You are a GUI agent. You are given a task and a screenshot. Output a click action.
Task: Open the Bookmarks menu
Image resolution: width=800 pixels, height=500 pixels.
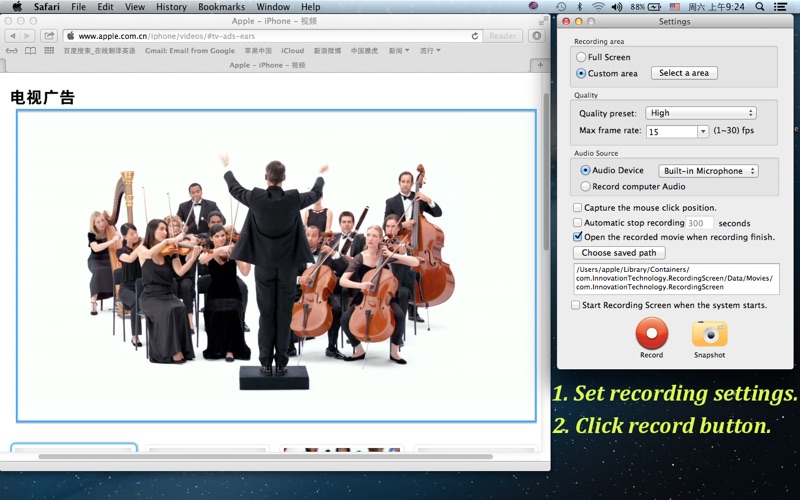coord(221,7)
